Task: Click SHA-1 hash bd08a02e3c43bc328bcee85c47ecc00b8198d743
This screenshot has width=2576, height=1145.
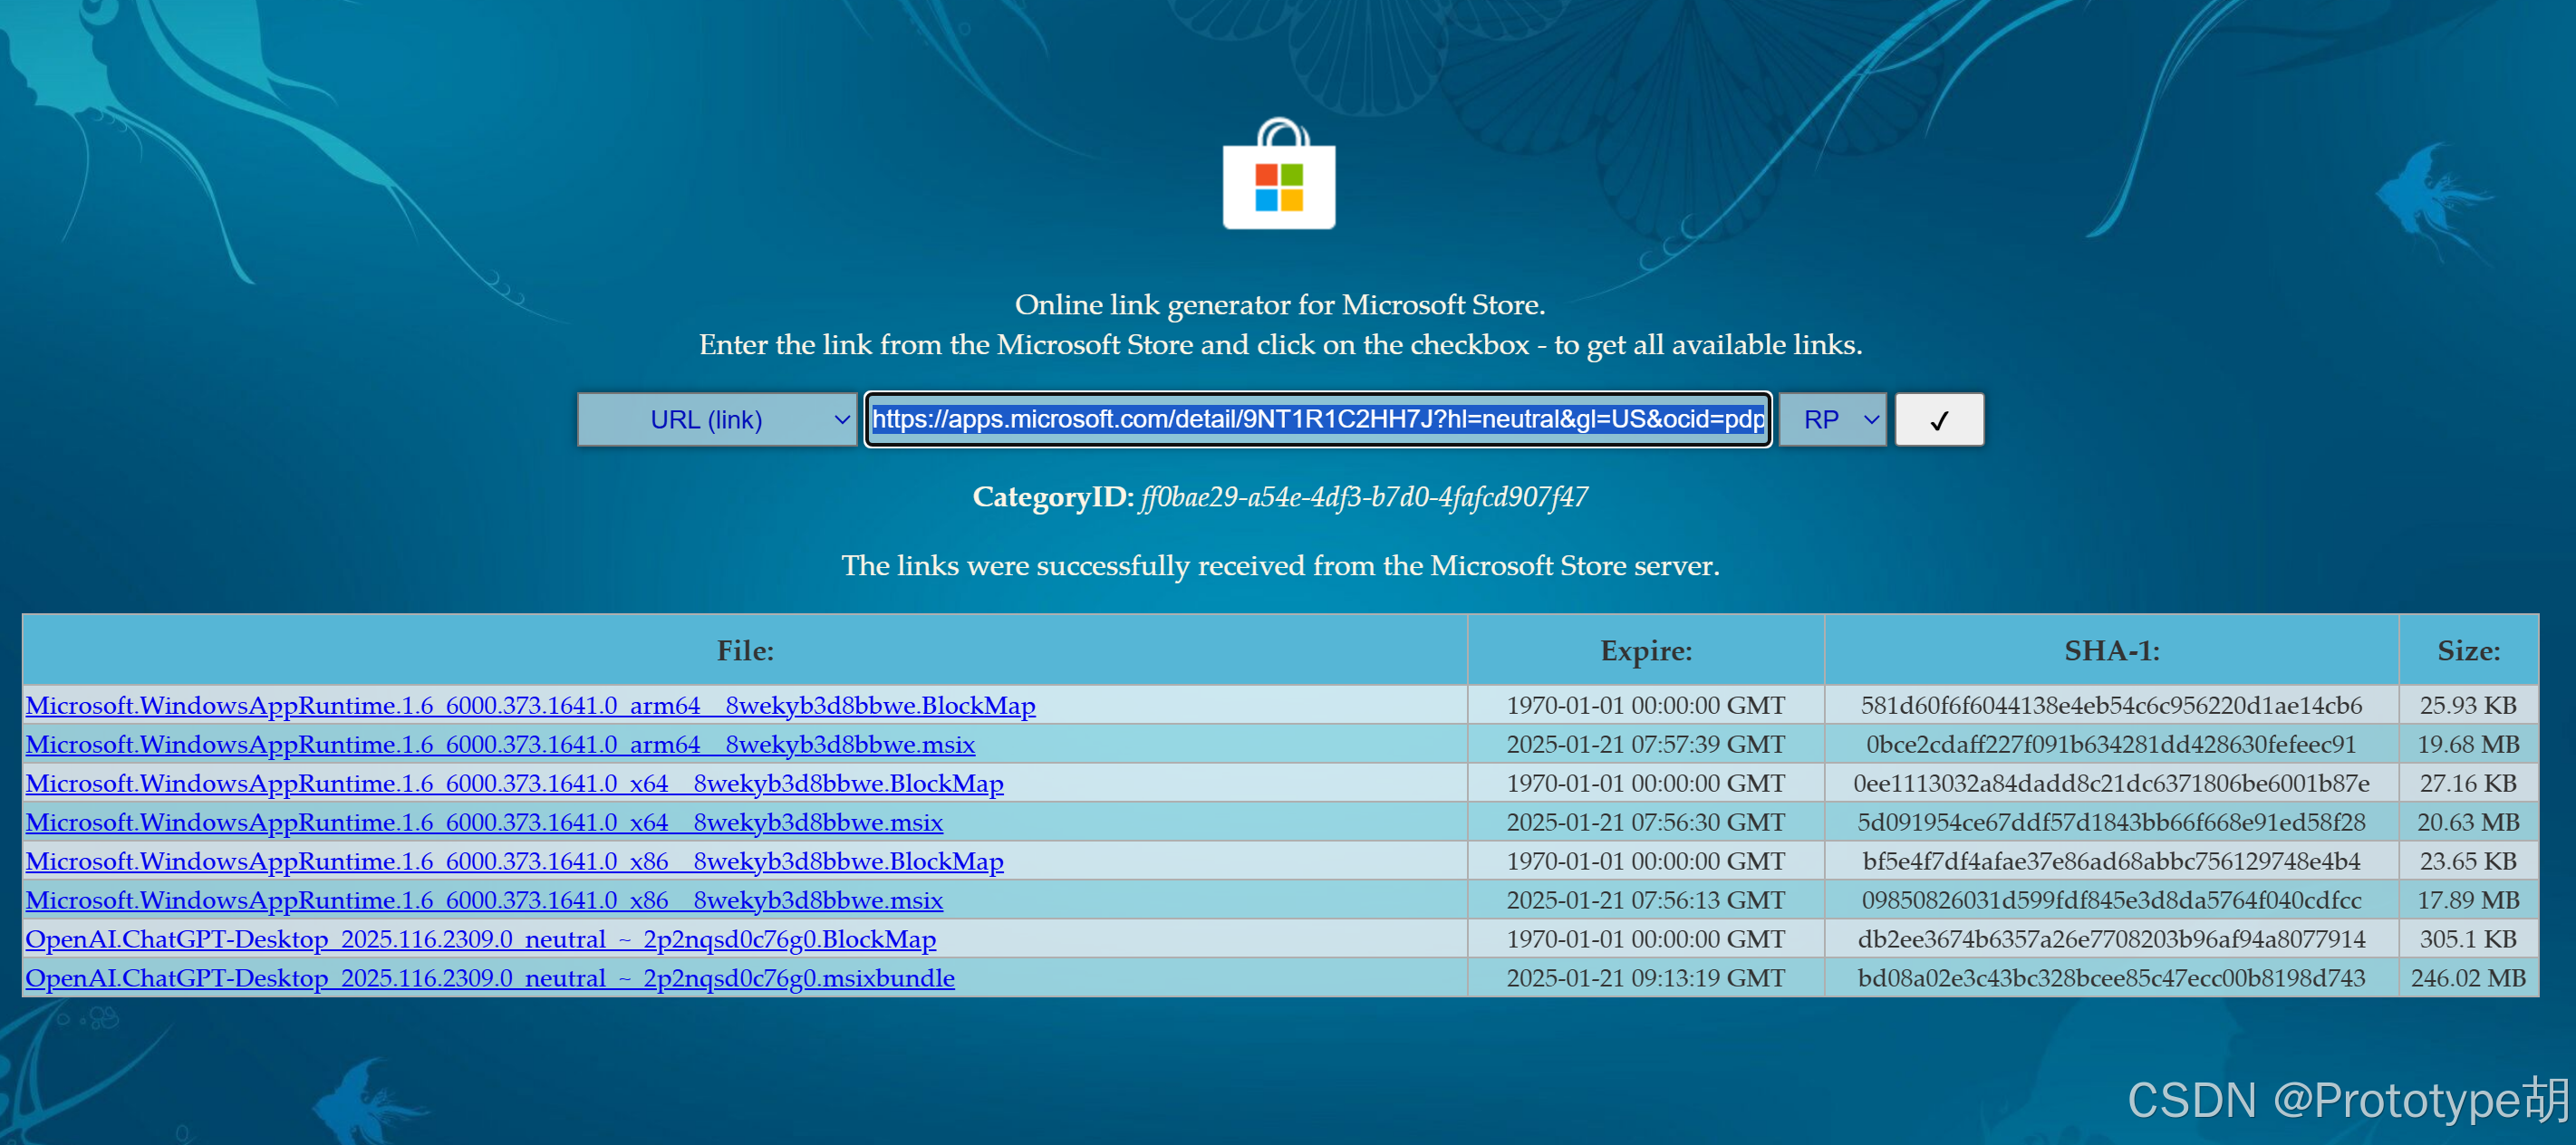Action: click(x=2112, y=978)
